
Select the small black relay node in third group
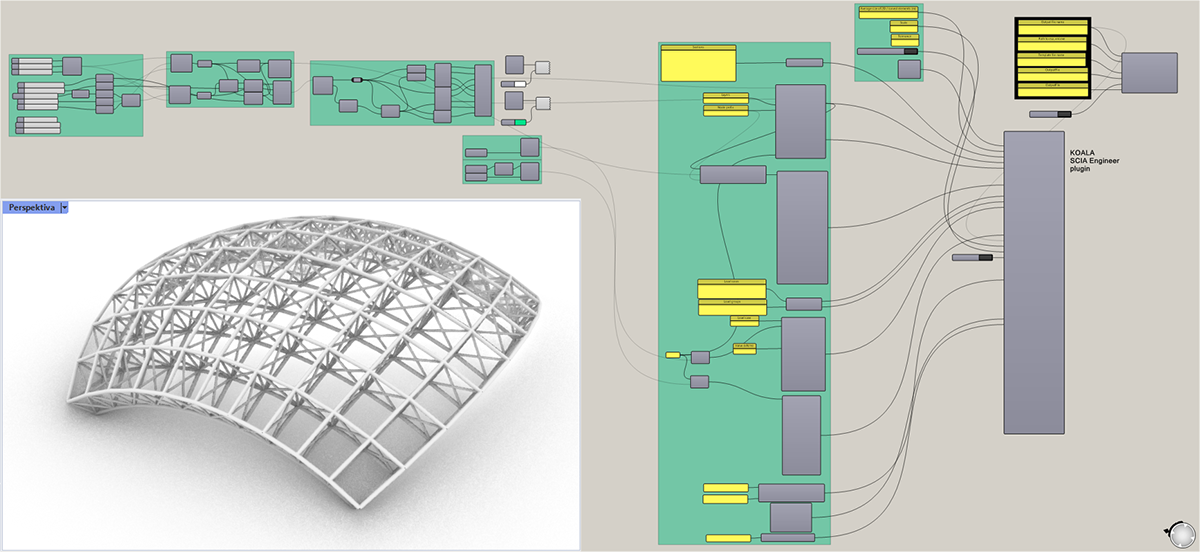click(357, 79)
